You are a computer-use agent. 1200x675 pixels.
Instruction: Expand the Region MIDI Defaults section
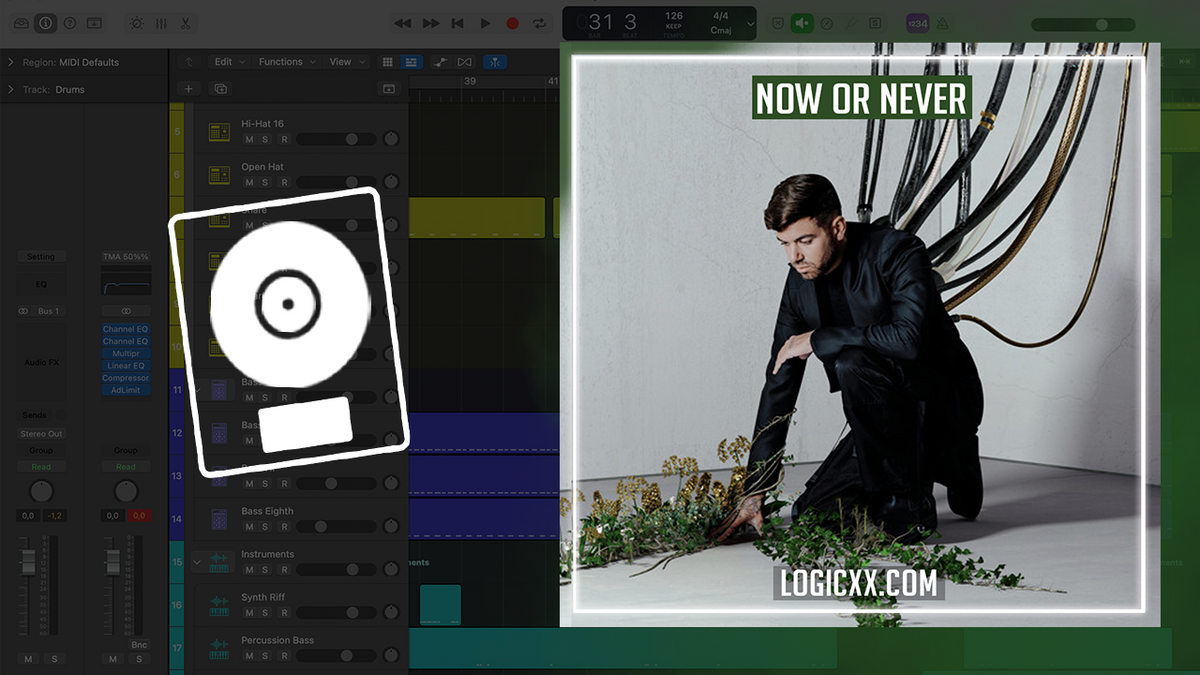pyautogui.click(x=11, y=62)
